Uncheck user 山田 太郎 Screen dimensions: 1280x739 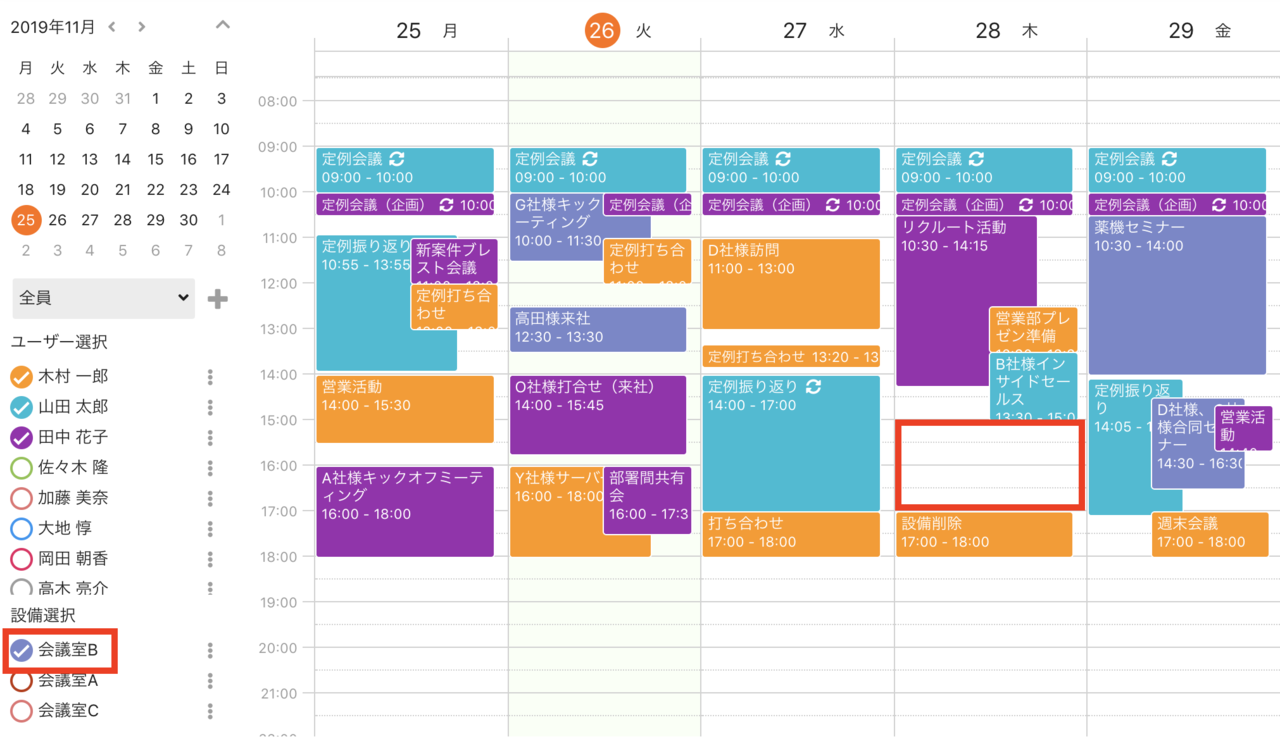[x=21, y=407]
